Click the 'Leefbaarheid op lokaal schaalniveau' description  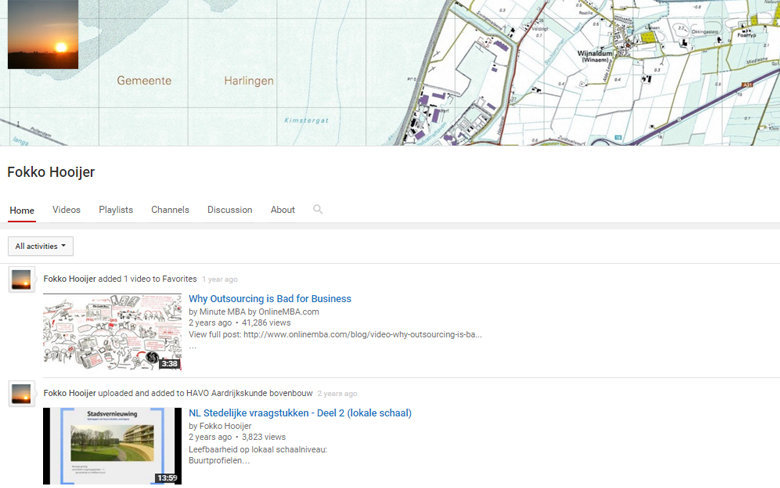click(258, 450)
